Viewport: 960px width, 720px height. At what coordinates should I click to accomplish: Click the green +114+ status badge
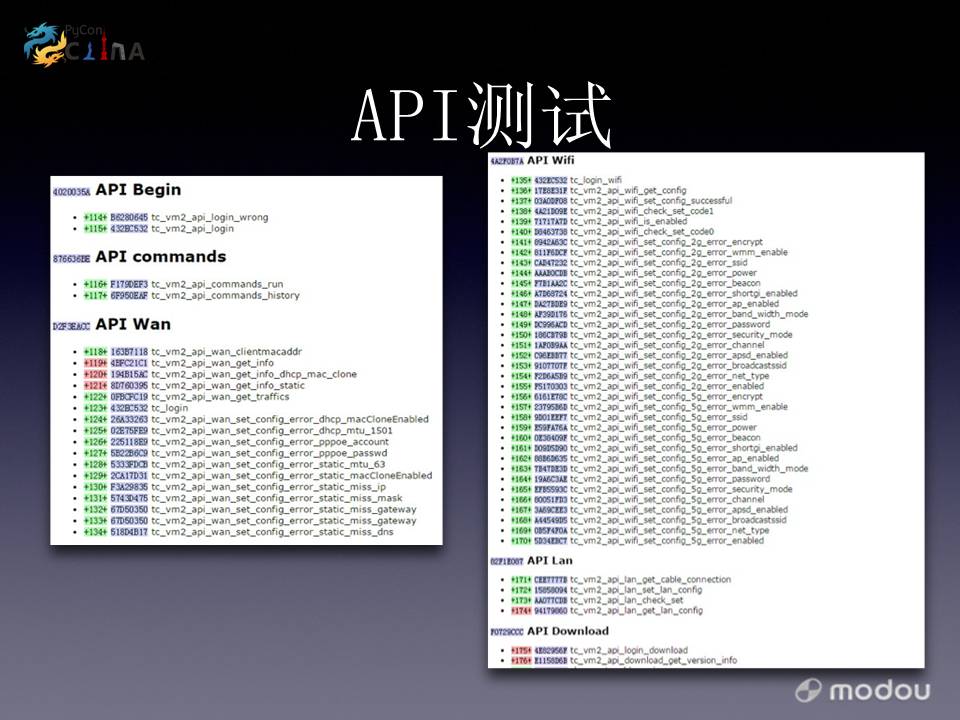[x=94, y=217]
